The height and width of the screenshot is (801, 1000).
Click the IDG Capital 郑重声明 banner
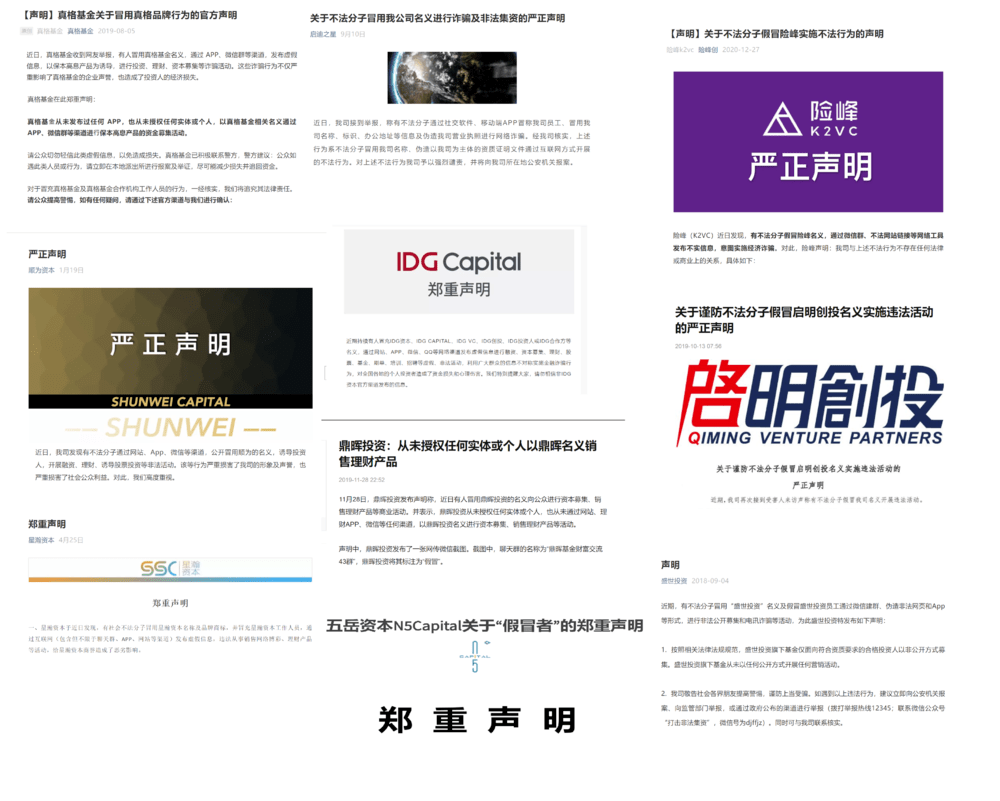pos(459,271)
